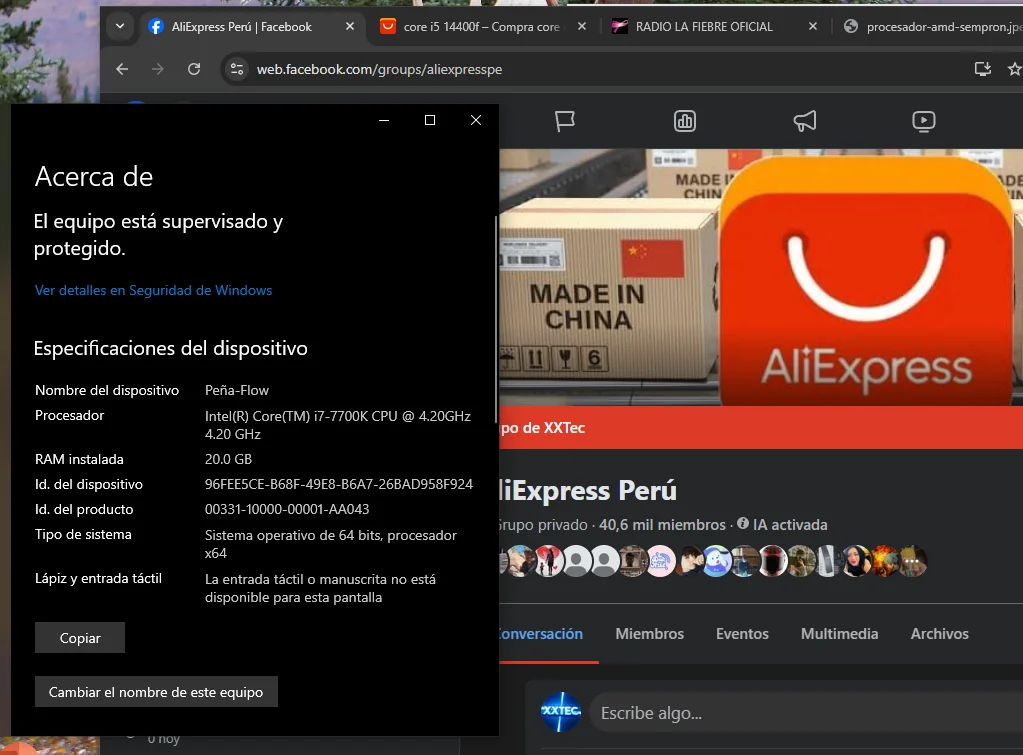Click Cambiar el nombre de este equipo

[x=156, y=692]
